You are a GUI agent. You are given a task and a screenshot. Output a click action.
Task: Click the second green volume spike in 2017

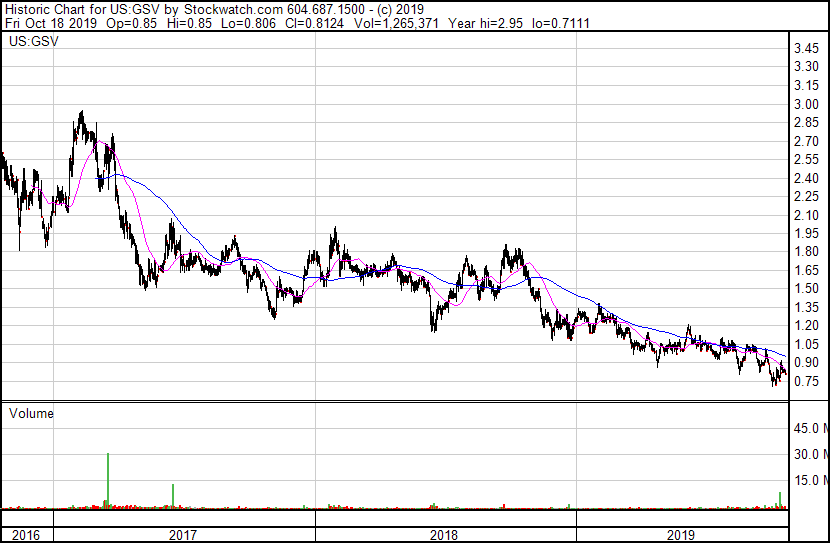click(173, 496)
